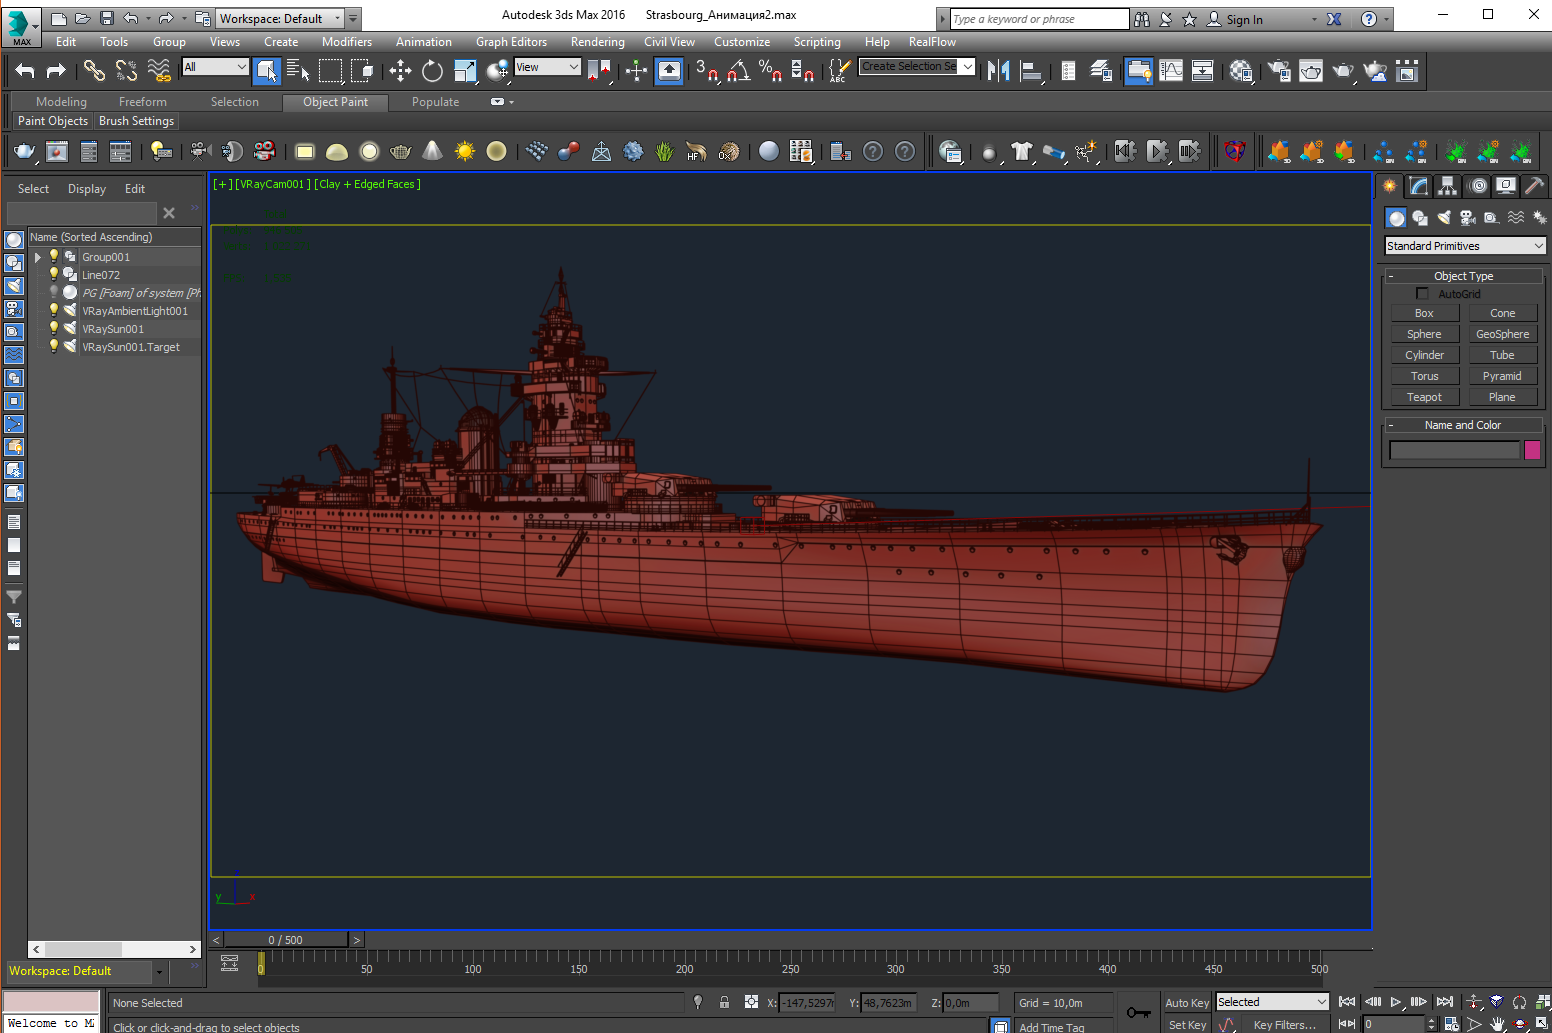The height and width of the screenshot is (1033, 1552).
Task: Switch to Lights create category
Action: (x=1444, y=218)
